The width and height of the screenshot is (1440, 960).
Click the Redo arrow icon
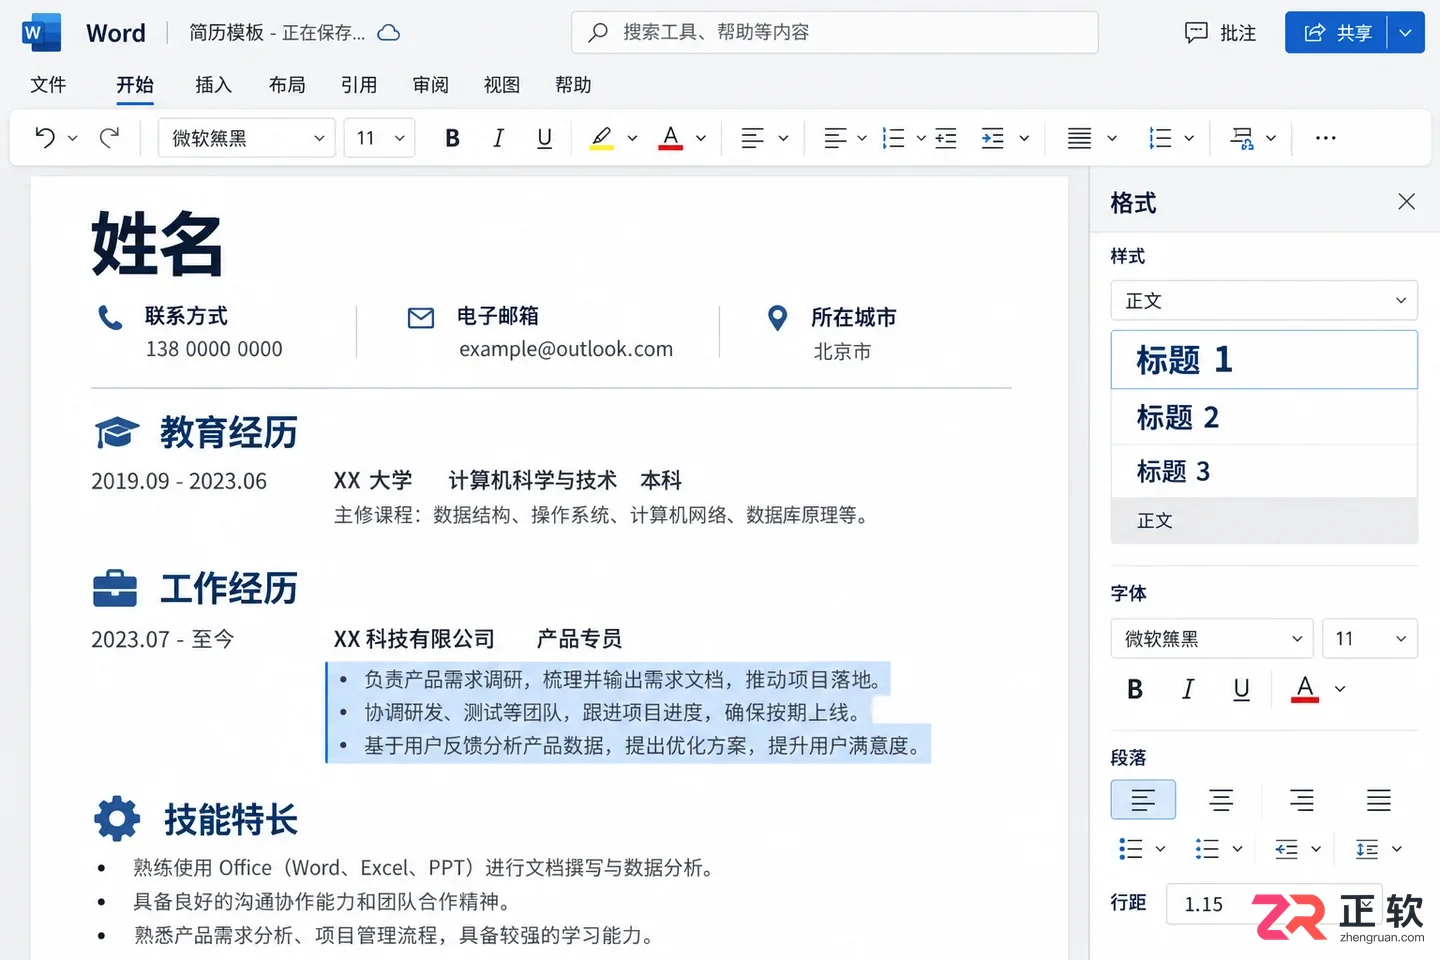[x=109, y=138]
